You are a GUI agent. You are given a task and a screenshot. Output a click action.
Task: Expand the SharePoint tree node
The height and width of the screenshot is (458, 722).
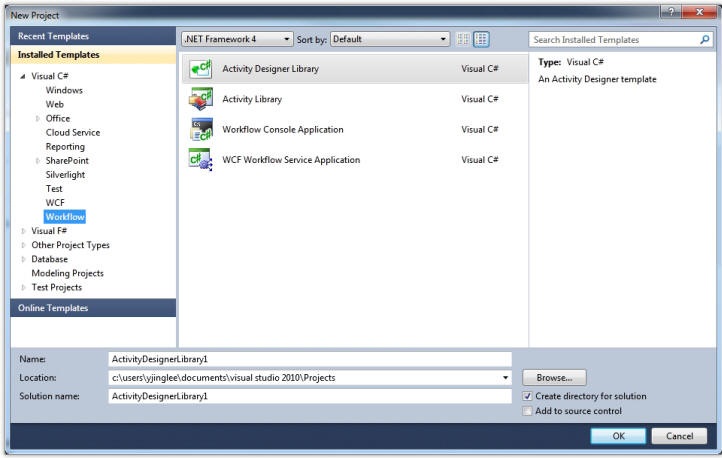click(38, 161)
